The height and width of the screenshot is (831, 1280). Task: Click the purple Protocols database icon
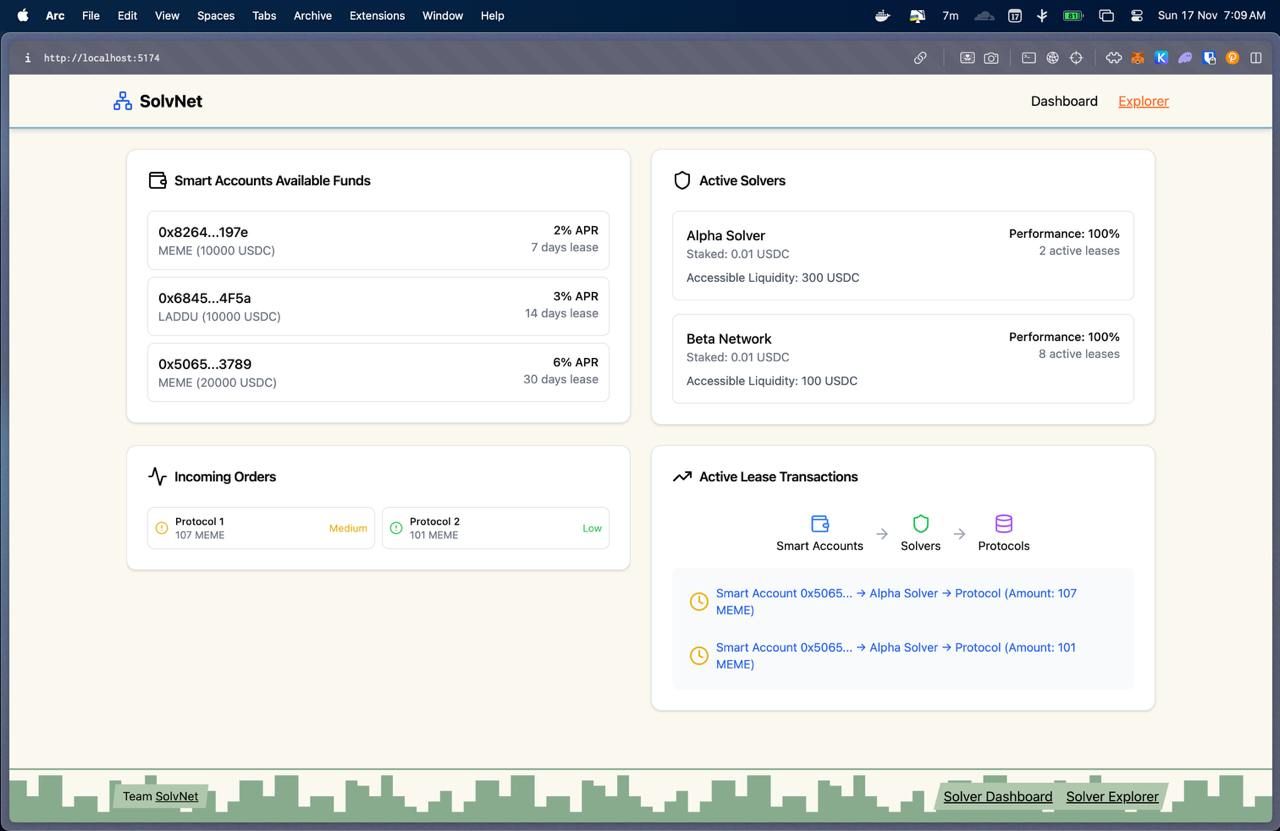[x=1003, y=523]
